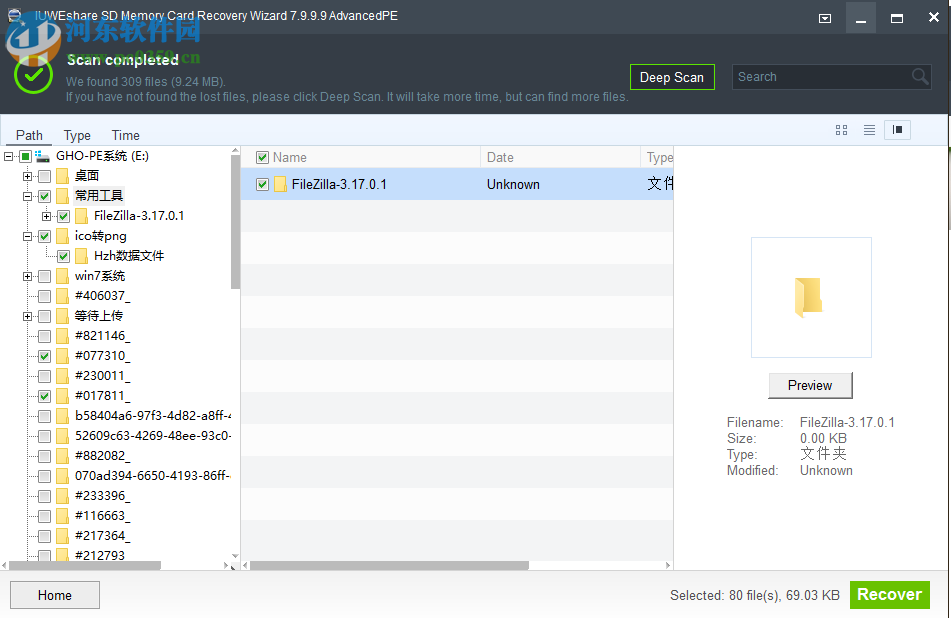The width and height of the screenshot is (951, 618).
Task: Click the minimize-to-tray icon in title bar
Action: click(x=825, y=18)
